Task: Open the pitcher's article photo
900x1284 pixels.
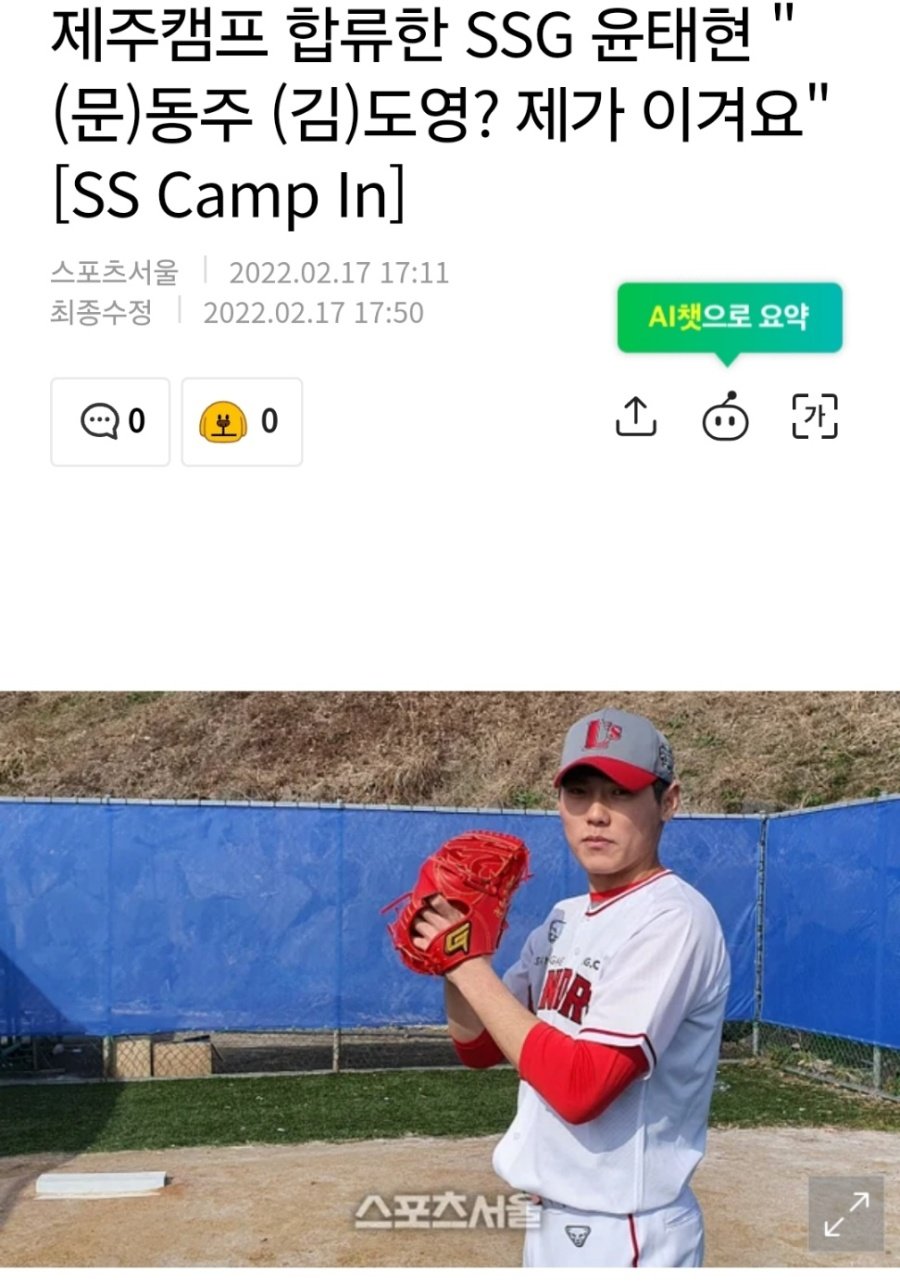Action: pyautogui.click(x=450, y=979)
